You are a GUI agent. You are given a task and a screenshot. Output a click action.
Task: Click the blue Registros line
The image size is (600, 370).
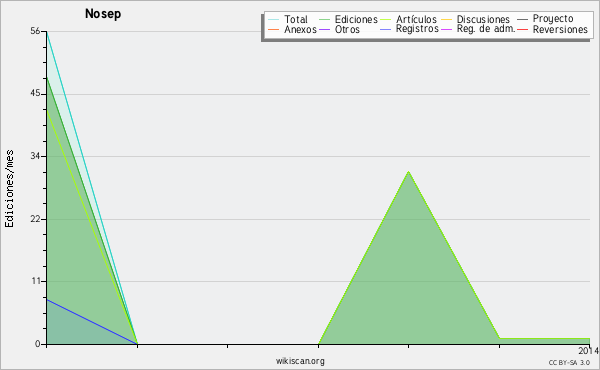click(x=92, y=322)
